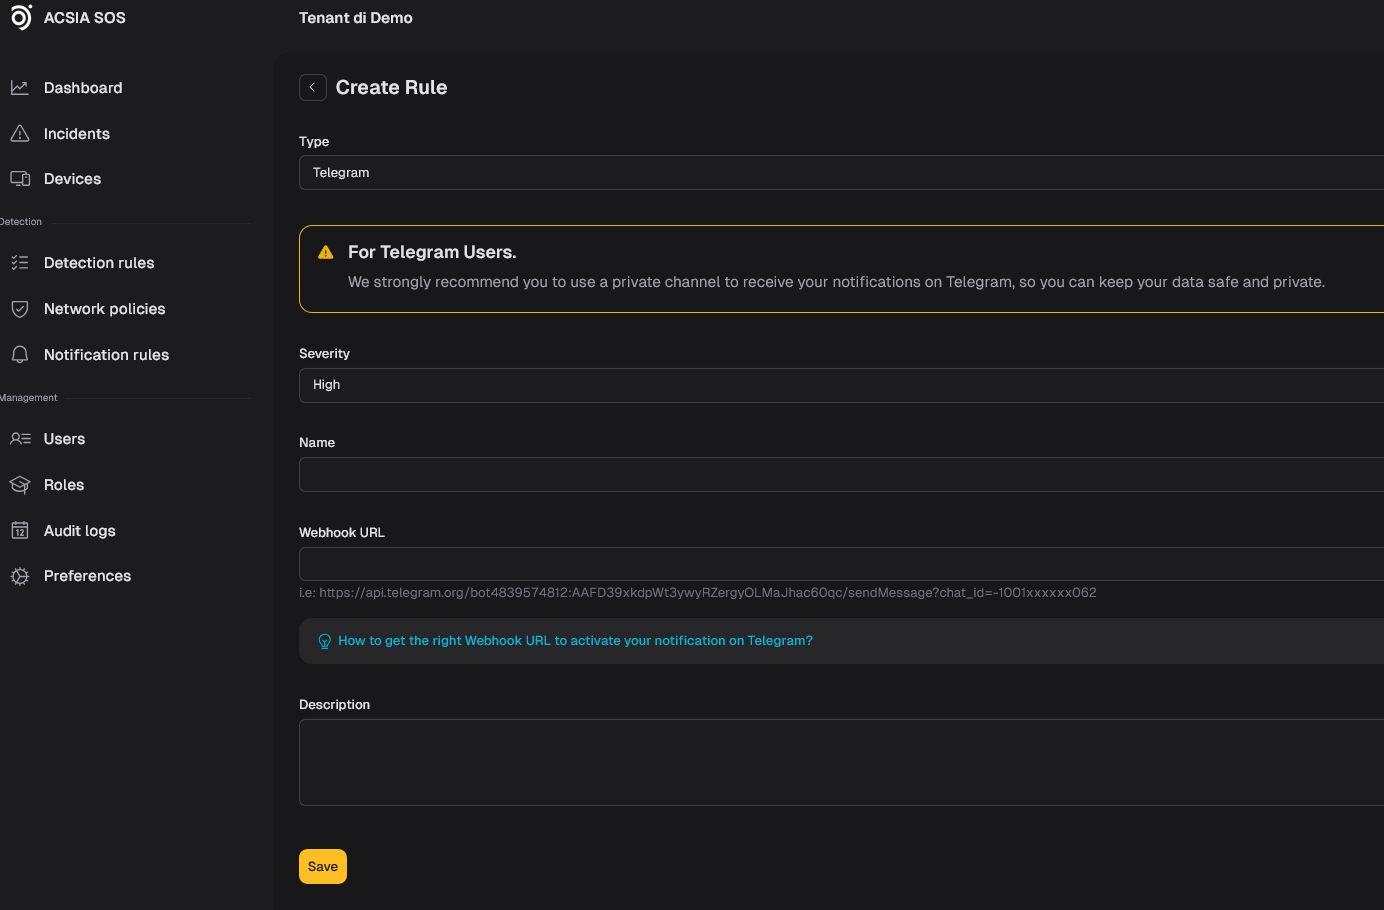Click the Network policies shield icon
This screenshot has width=1384, height=910.
tap(20, 309)
